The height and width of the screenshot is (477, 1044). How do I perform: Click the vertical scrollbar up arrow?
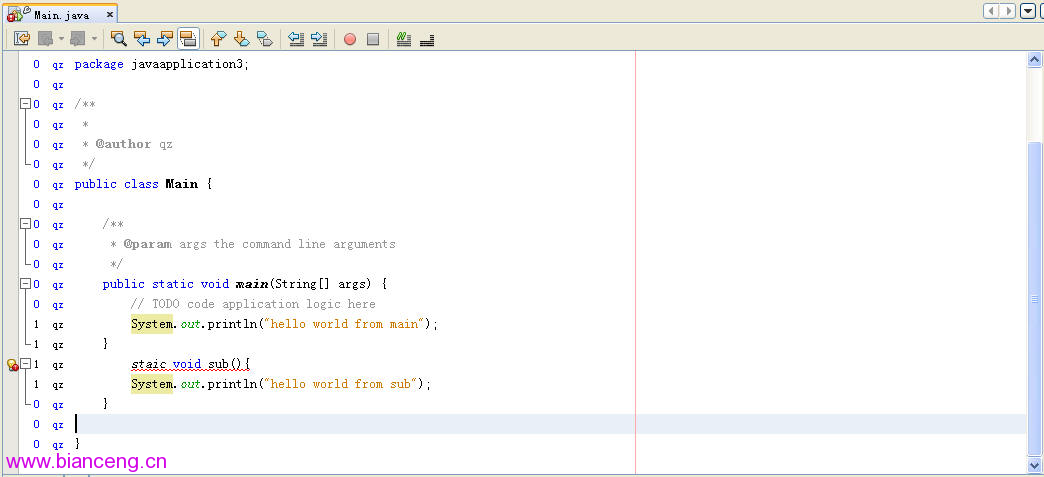coord(1034,60)
